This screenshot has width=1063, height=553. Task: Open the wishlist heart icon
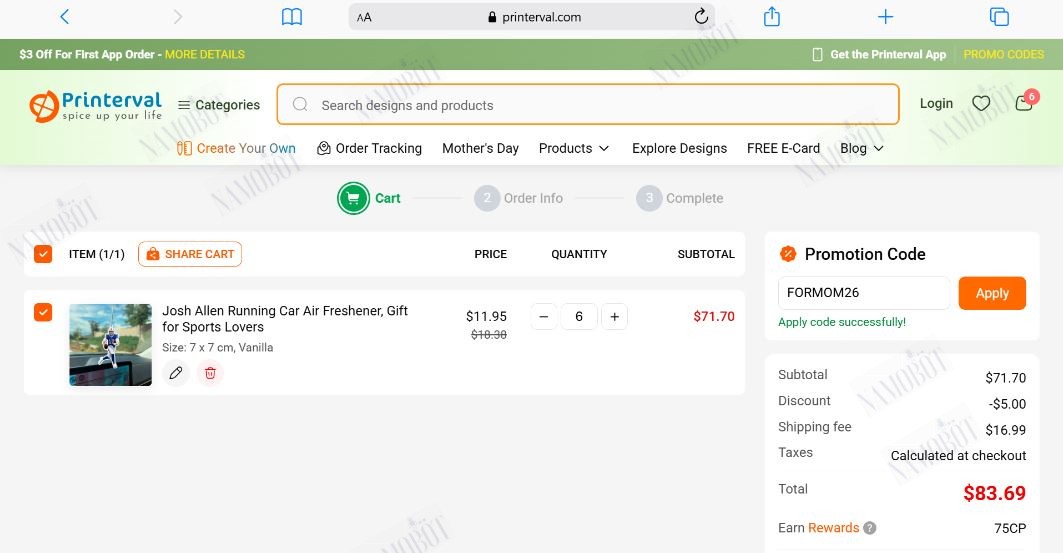(x=981, y=104)
